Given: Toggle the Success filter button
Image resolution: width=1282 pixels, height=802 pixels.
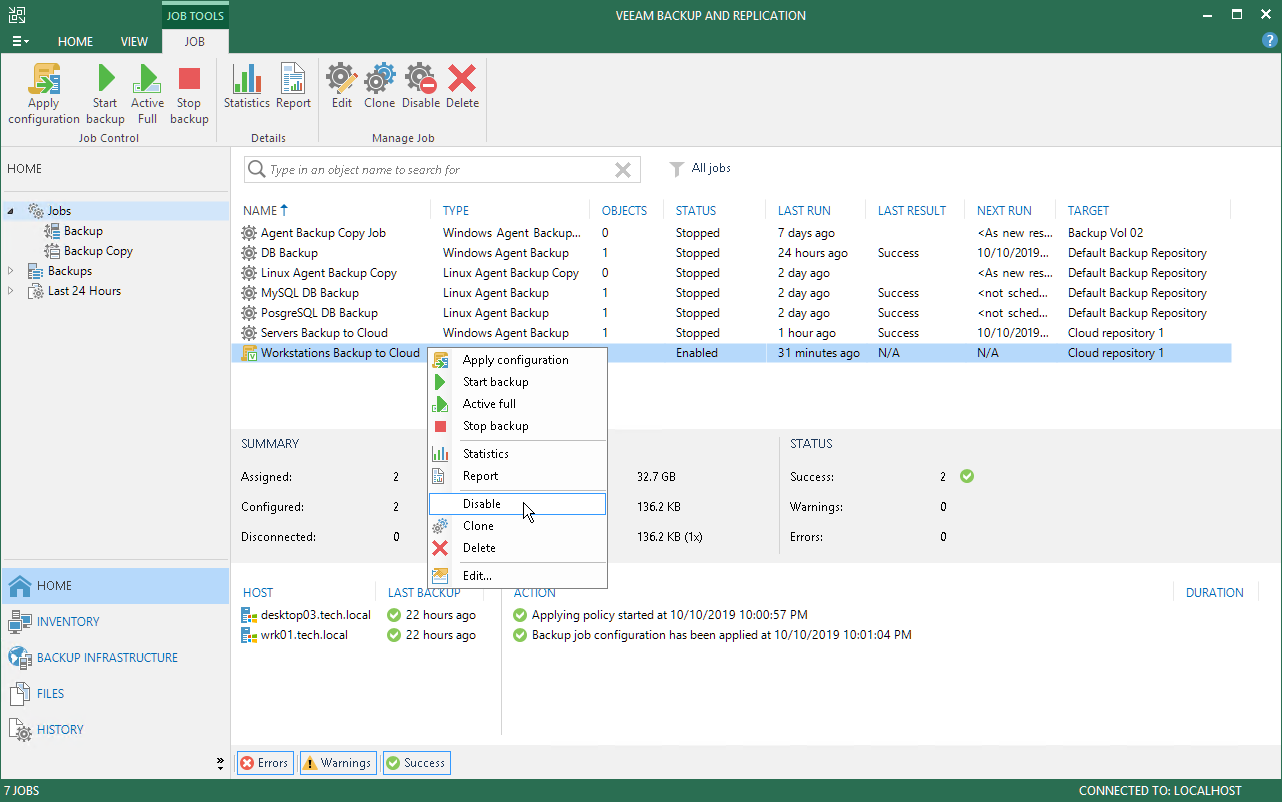Looking at the screenshot, I should coord(416,763).
